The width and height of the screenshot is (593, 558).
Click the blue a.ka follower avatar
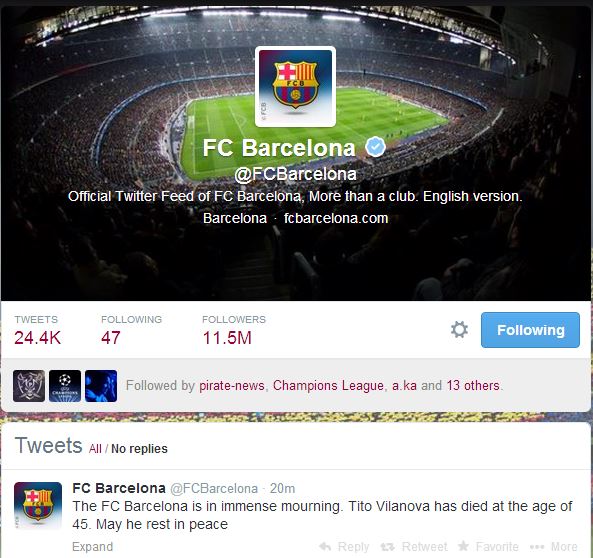click(101, 386)
